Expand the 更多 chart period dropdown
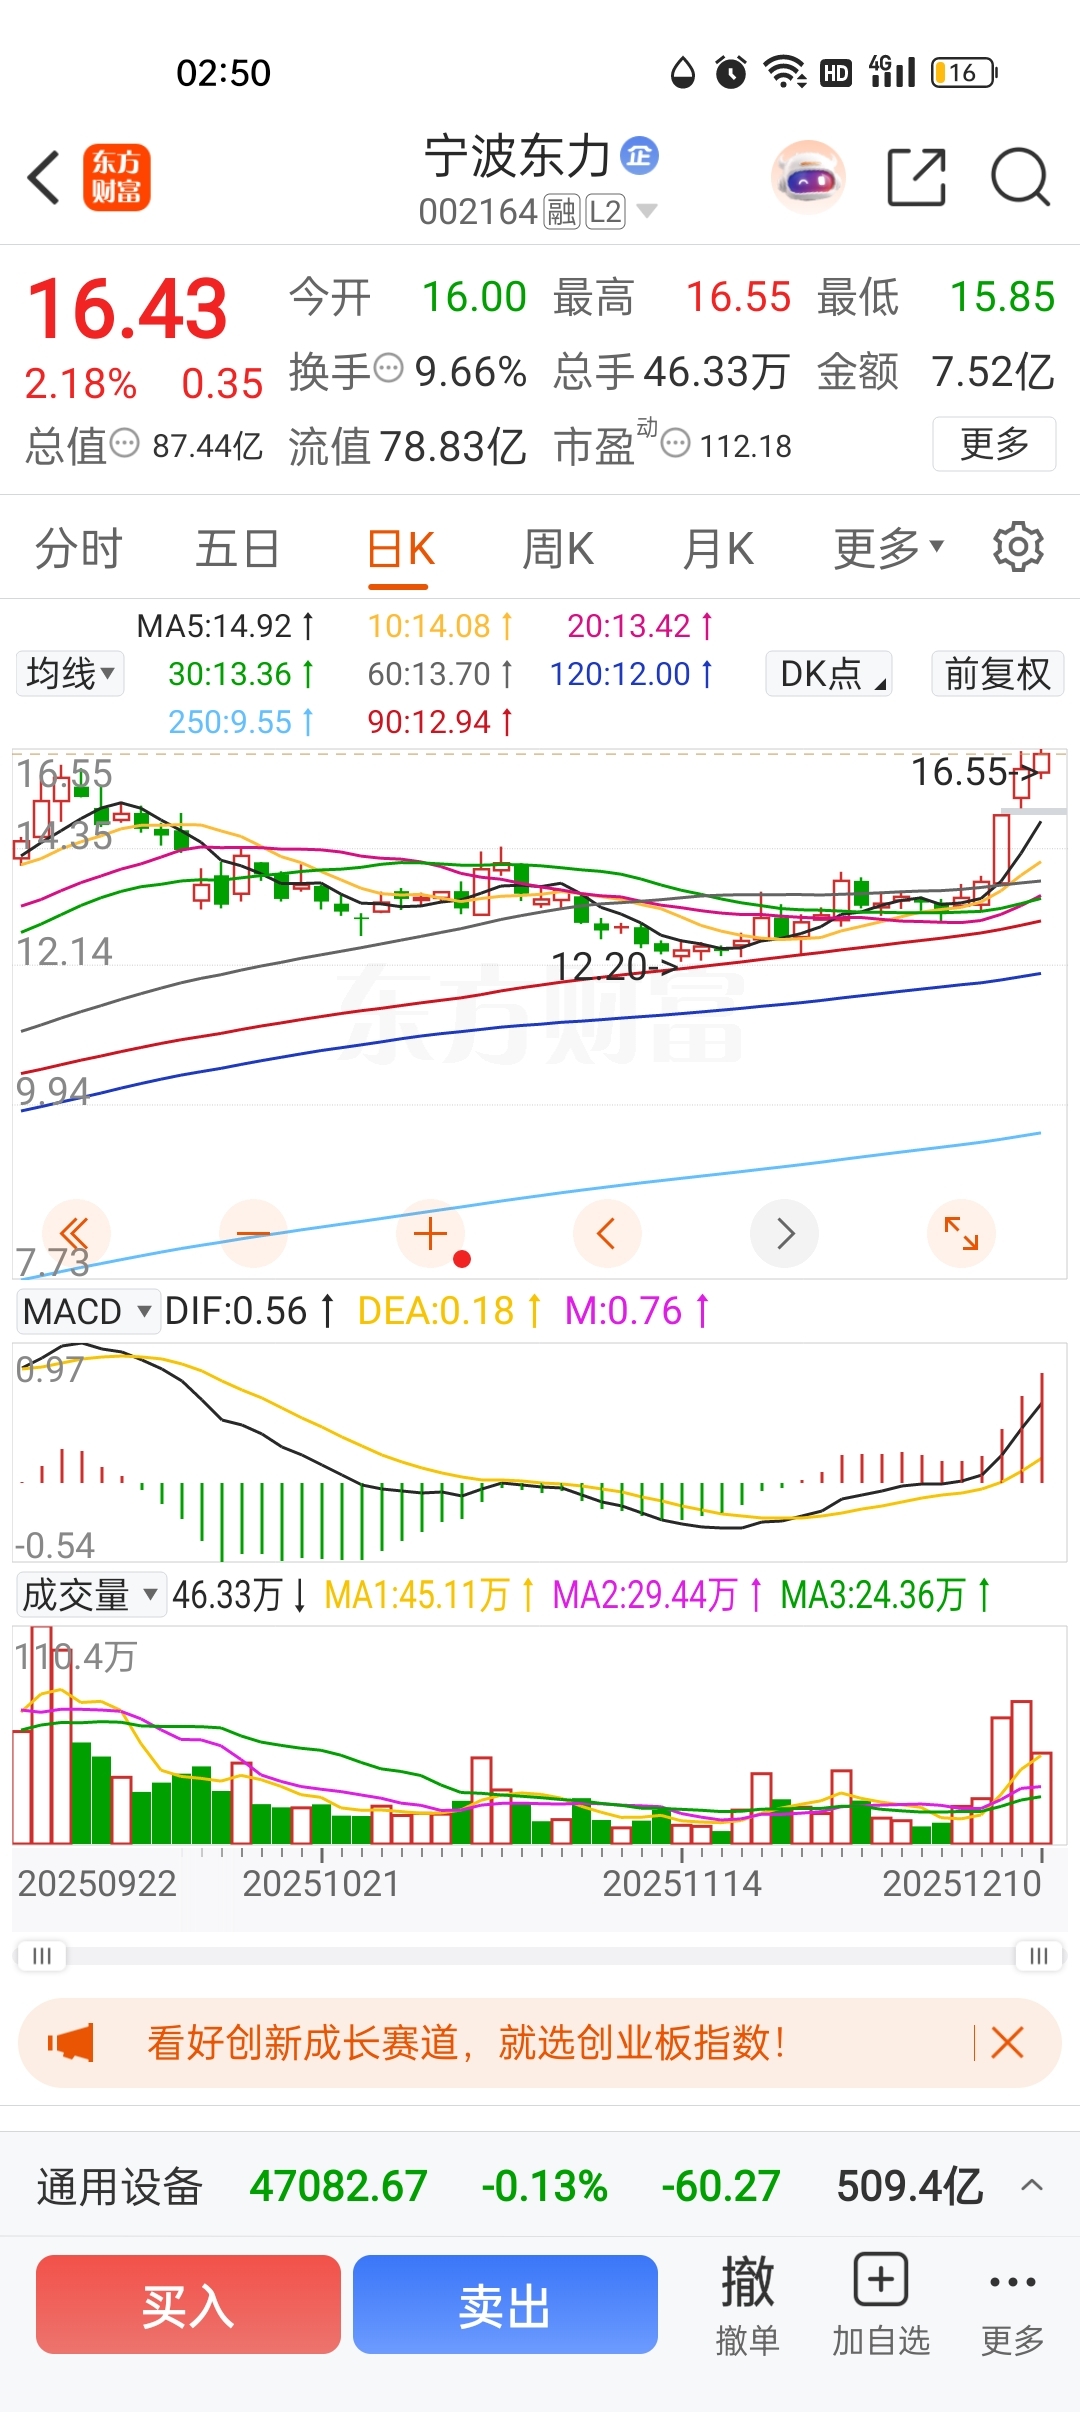 point(889,548)
